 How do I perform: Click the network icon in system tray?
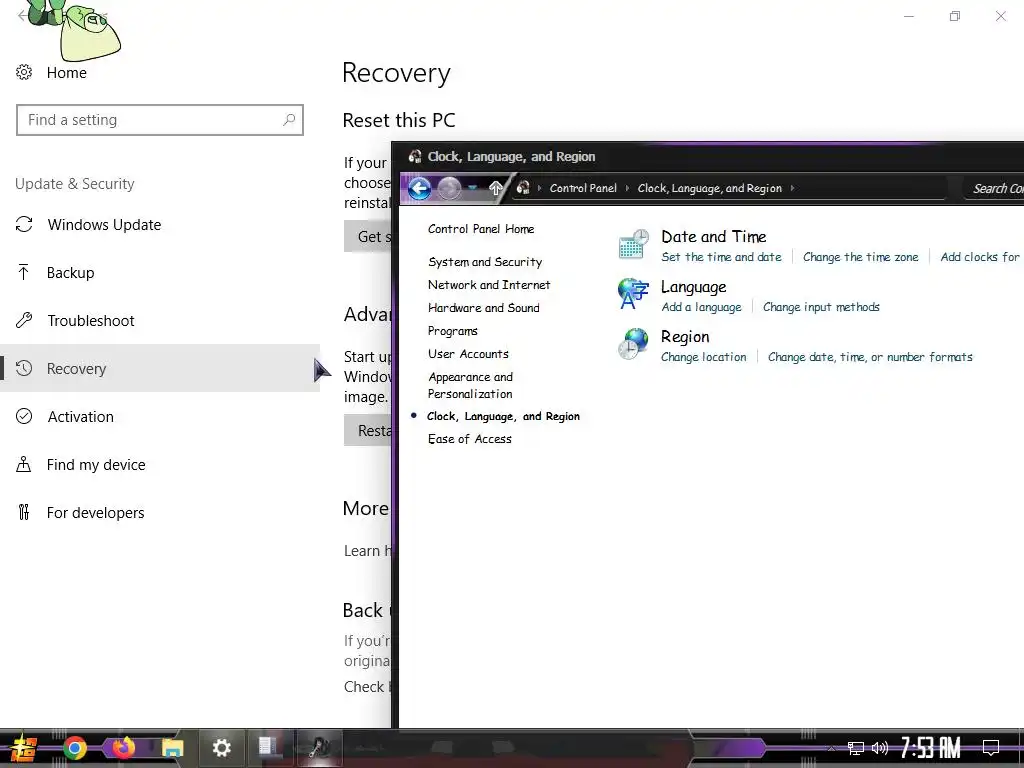(856, 748)
